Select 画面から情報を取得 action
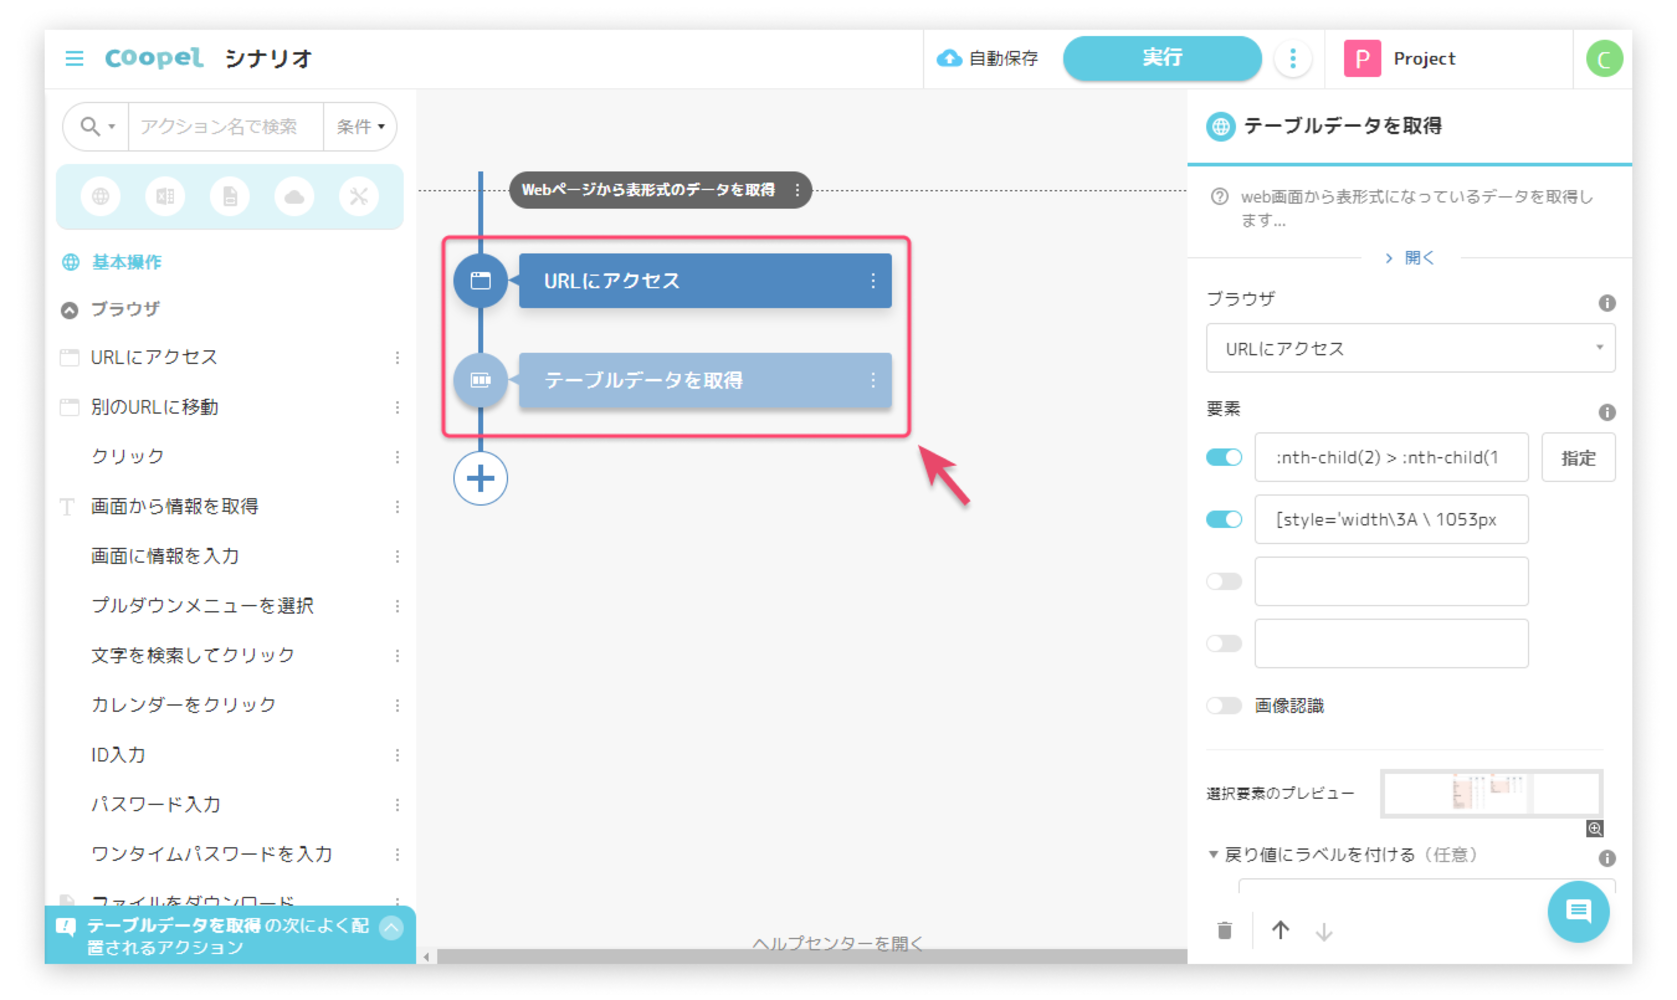This screenshot has width=1677, height=1000. pyautogui.click(x=175, y=506)
